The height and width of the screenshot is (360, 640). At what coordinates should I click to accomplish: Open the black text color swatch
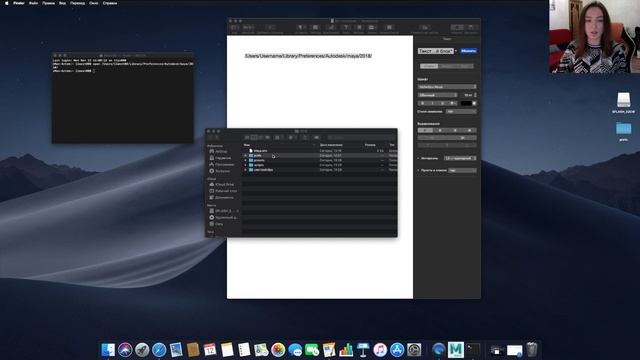466,103
